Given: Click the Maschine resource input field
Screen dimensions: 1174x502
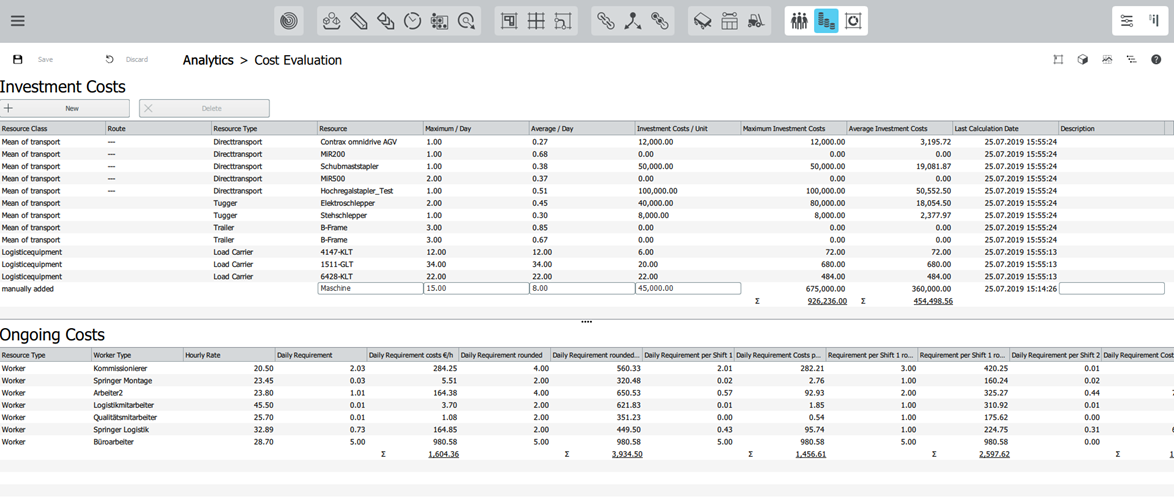Looking at the screenshot, I should tap(369, 289).
